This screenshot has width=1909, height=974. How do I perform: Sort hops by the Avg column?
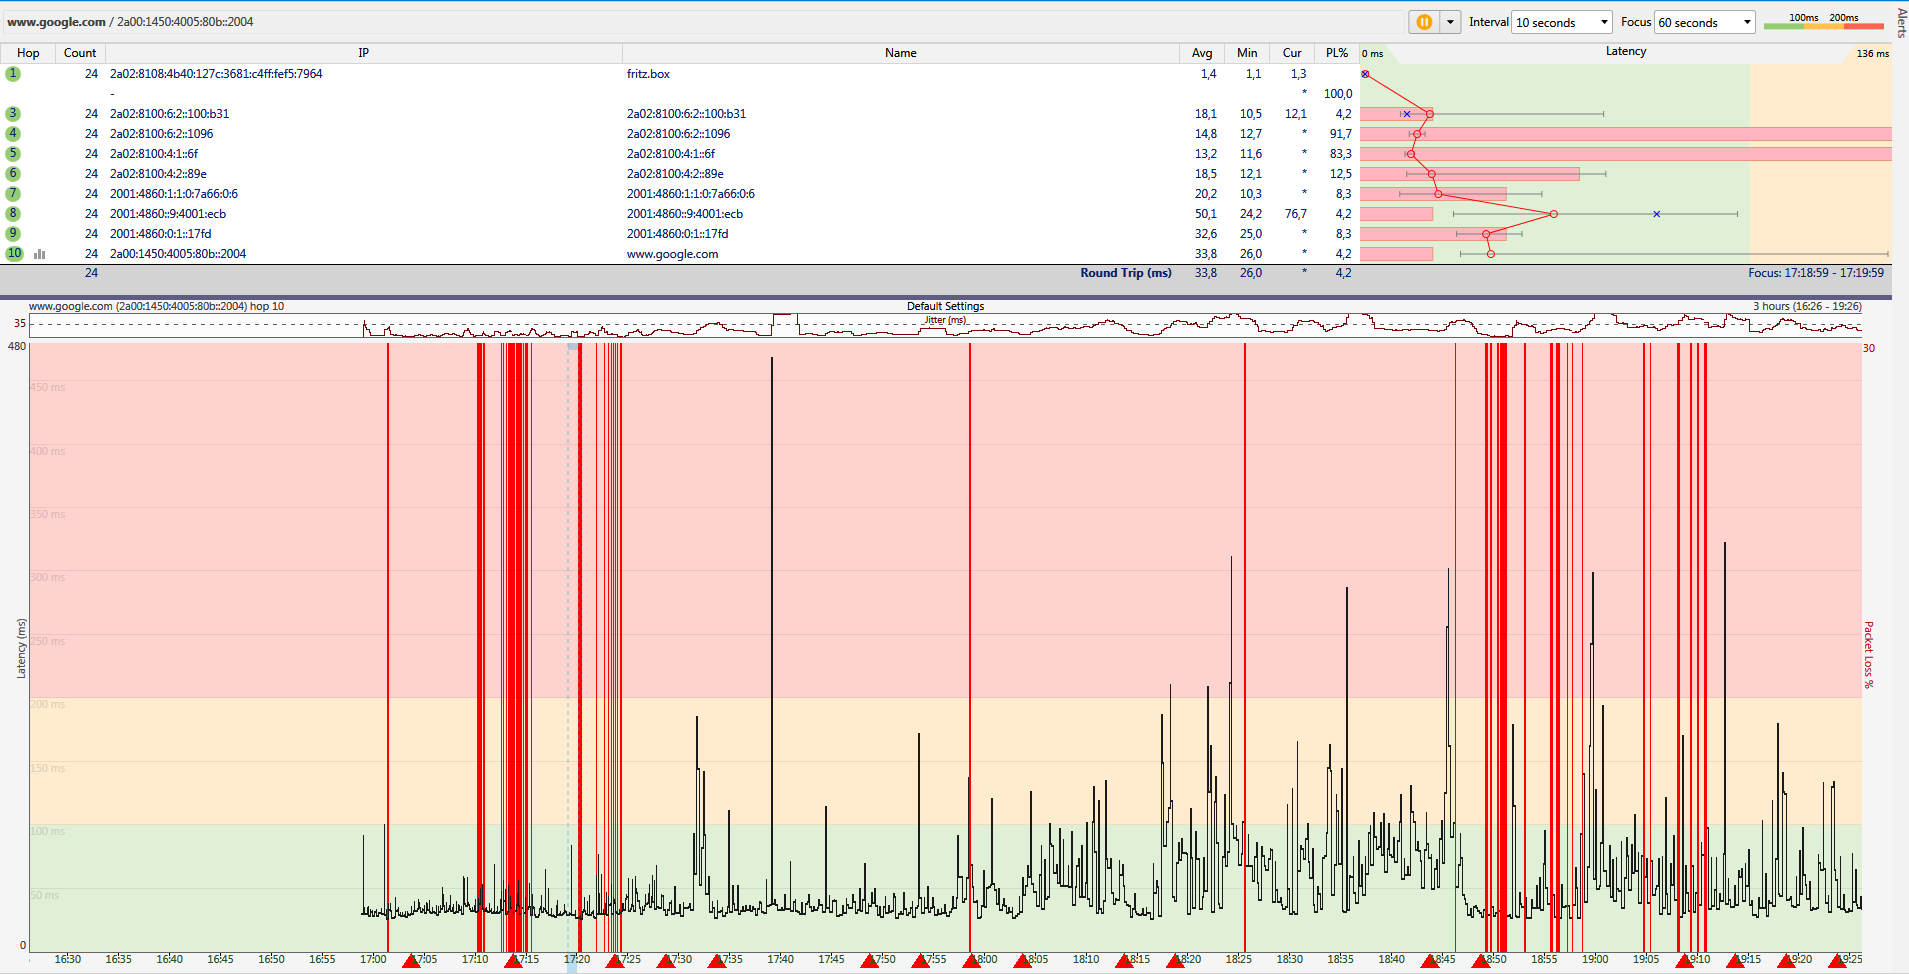coord(1202,52)
